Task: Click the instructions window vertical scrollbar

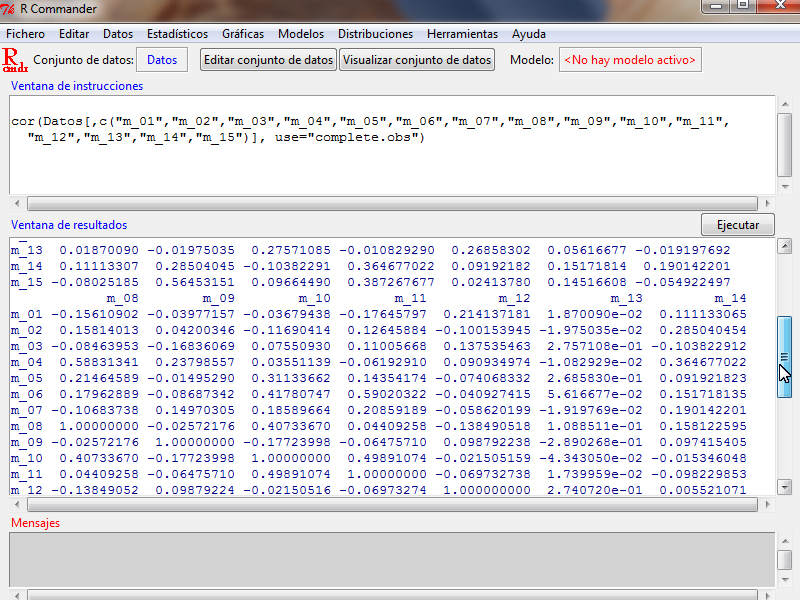Action: tap(785, 145)
